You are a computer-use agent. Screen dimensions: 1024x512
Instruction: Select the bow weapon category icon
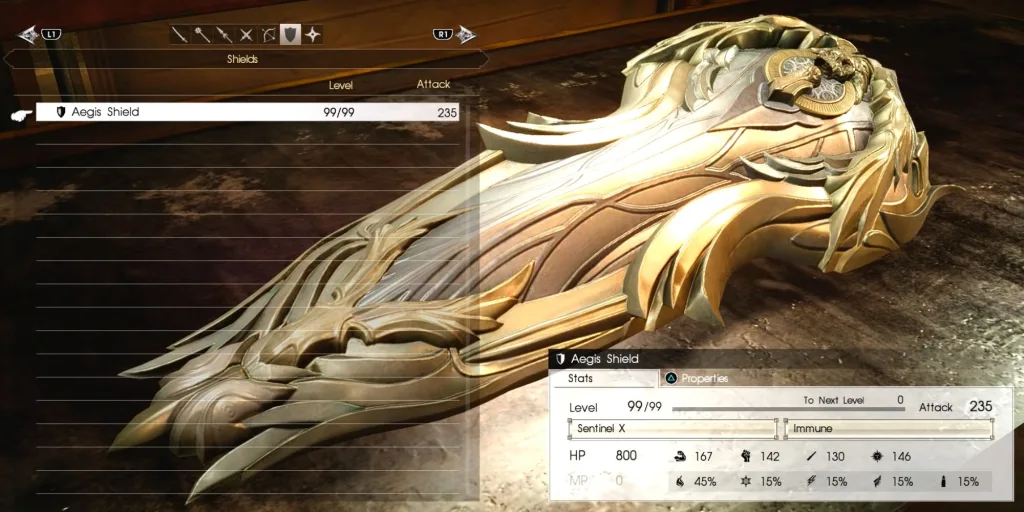[268, 34]
